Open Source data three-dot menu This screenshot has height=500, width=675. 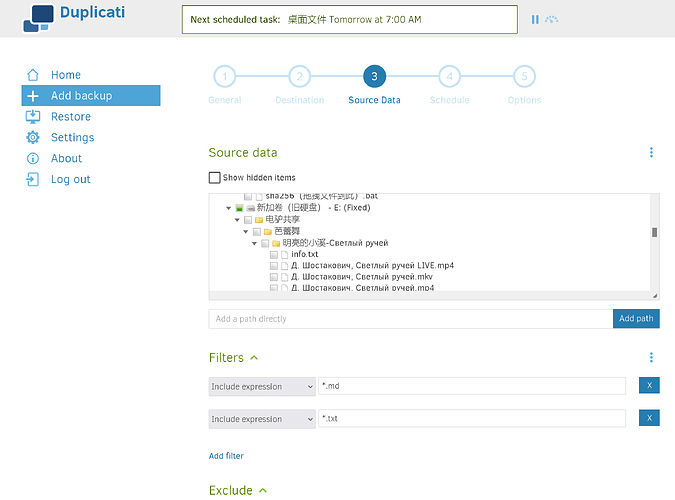(651, 152)
